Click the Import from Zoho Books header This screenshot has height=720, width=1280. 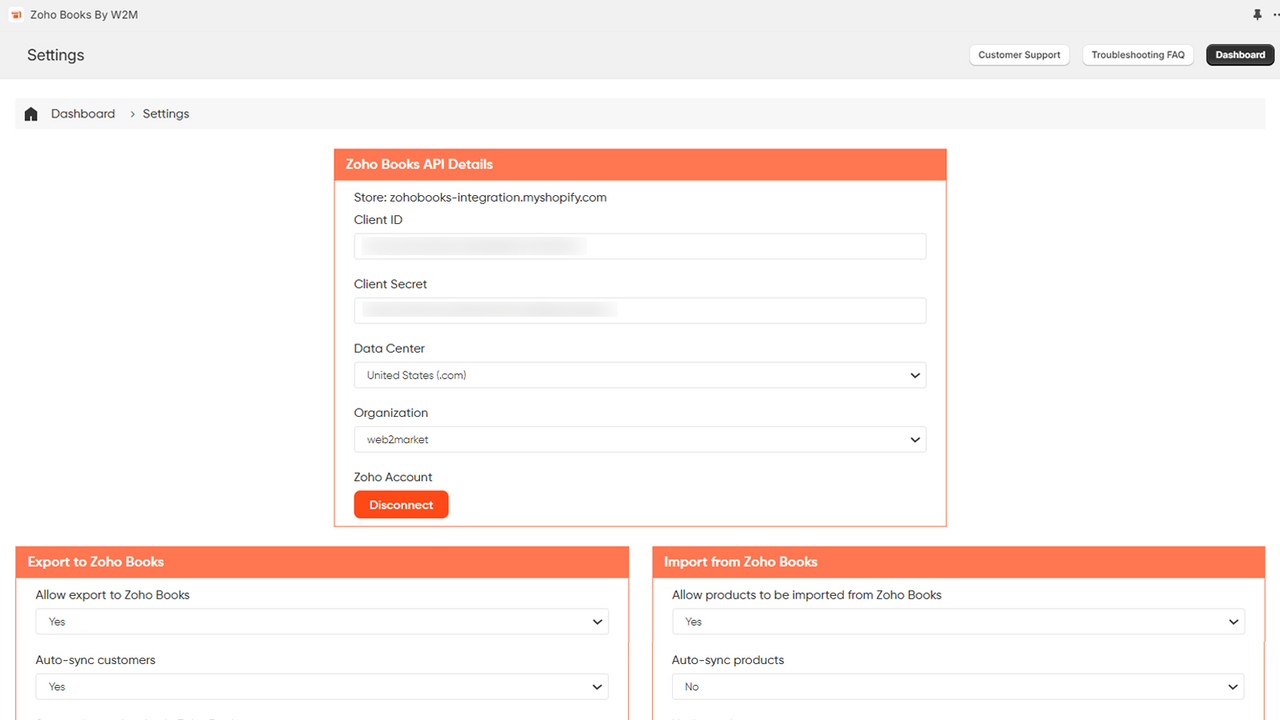coord(958,562)
